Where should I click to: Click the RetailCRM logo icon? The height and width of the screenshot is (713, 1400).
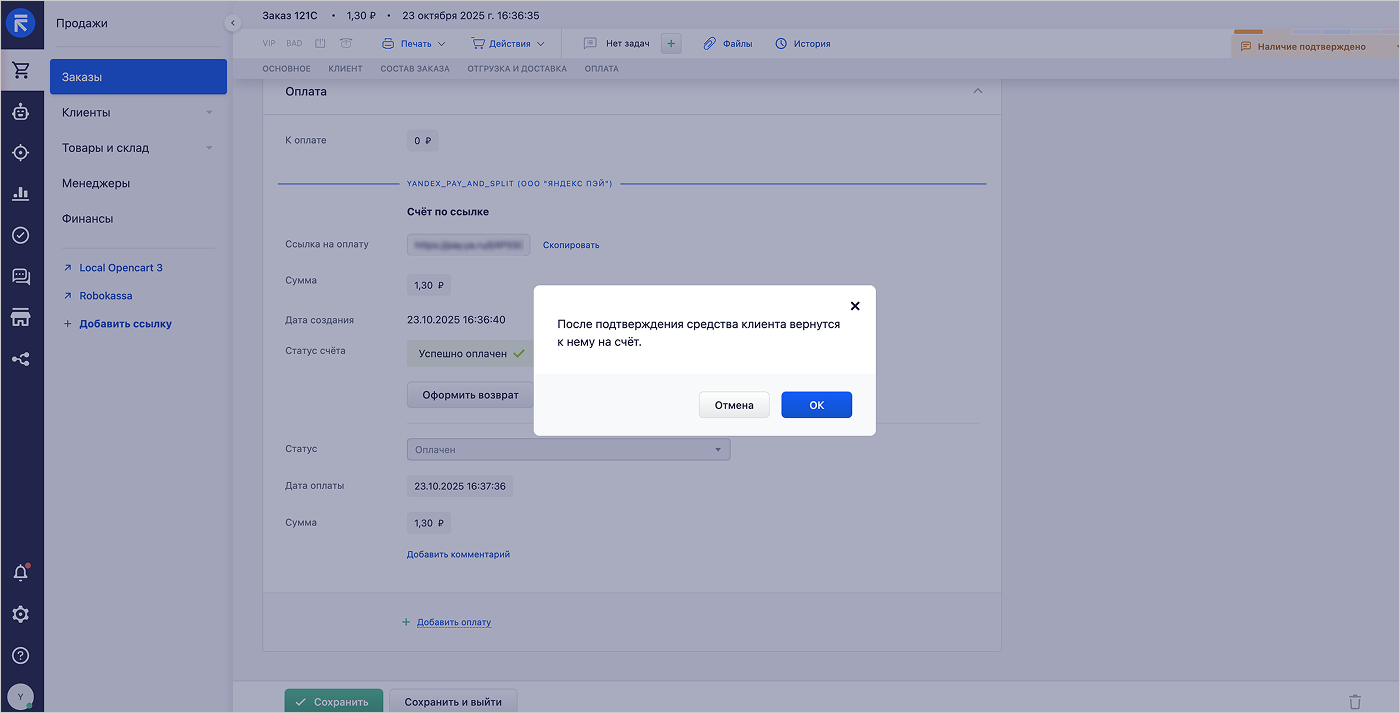tap(20, 23)
